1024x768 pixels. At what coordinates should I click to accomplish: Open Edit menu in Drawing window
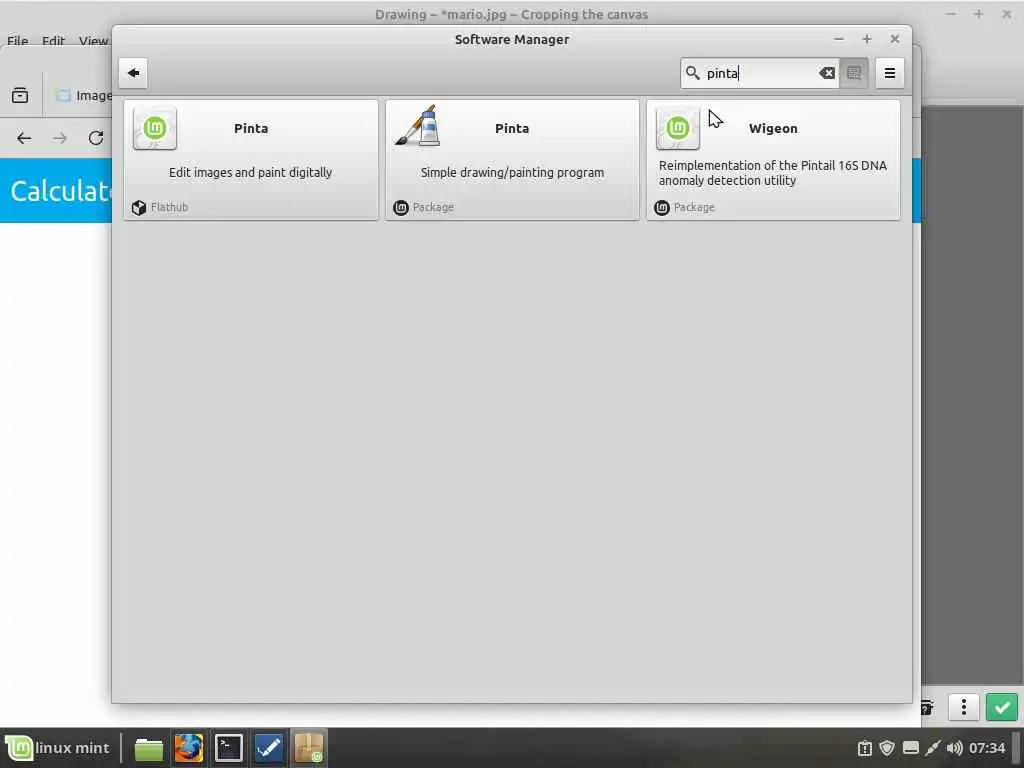[53, 40]
